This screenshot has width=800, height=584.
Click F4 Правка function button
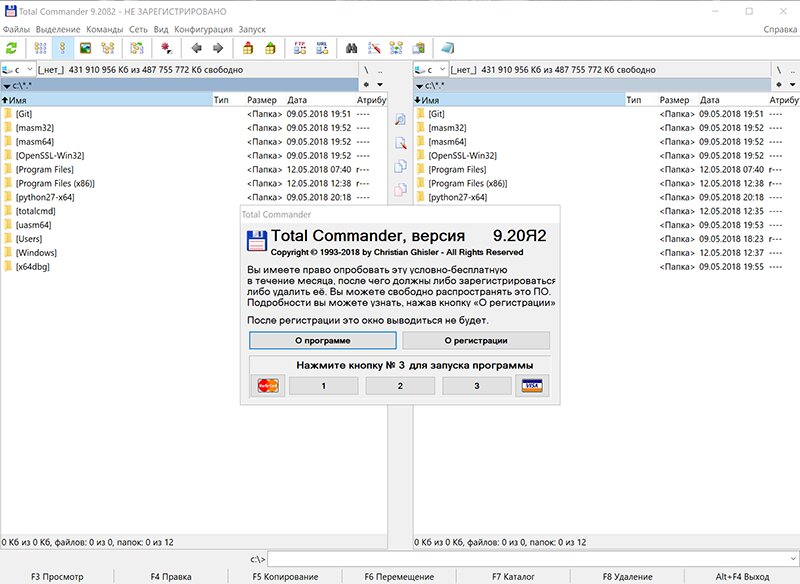click(171, 576)
